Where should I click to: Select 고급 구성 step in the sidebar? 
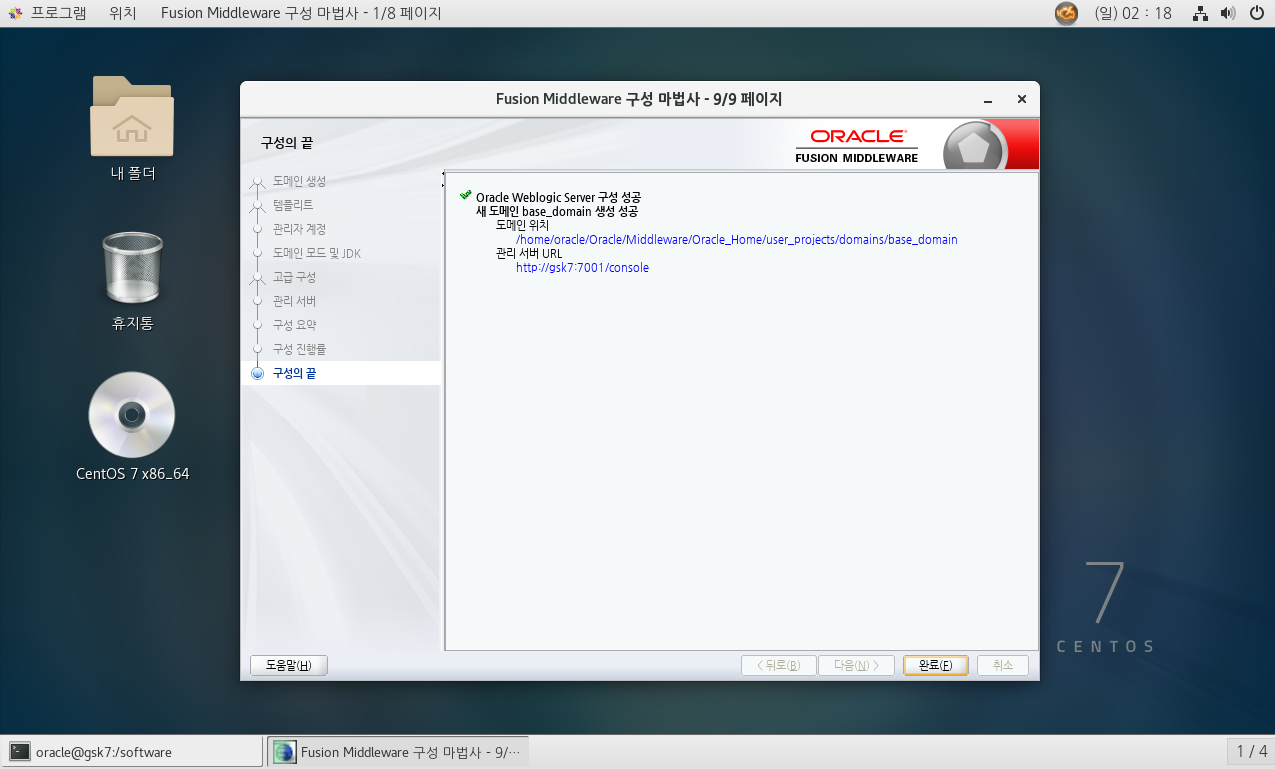(294, 277)
